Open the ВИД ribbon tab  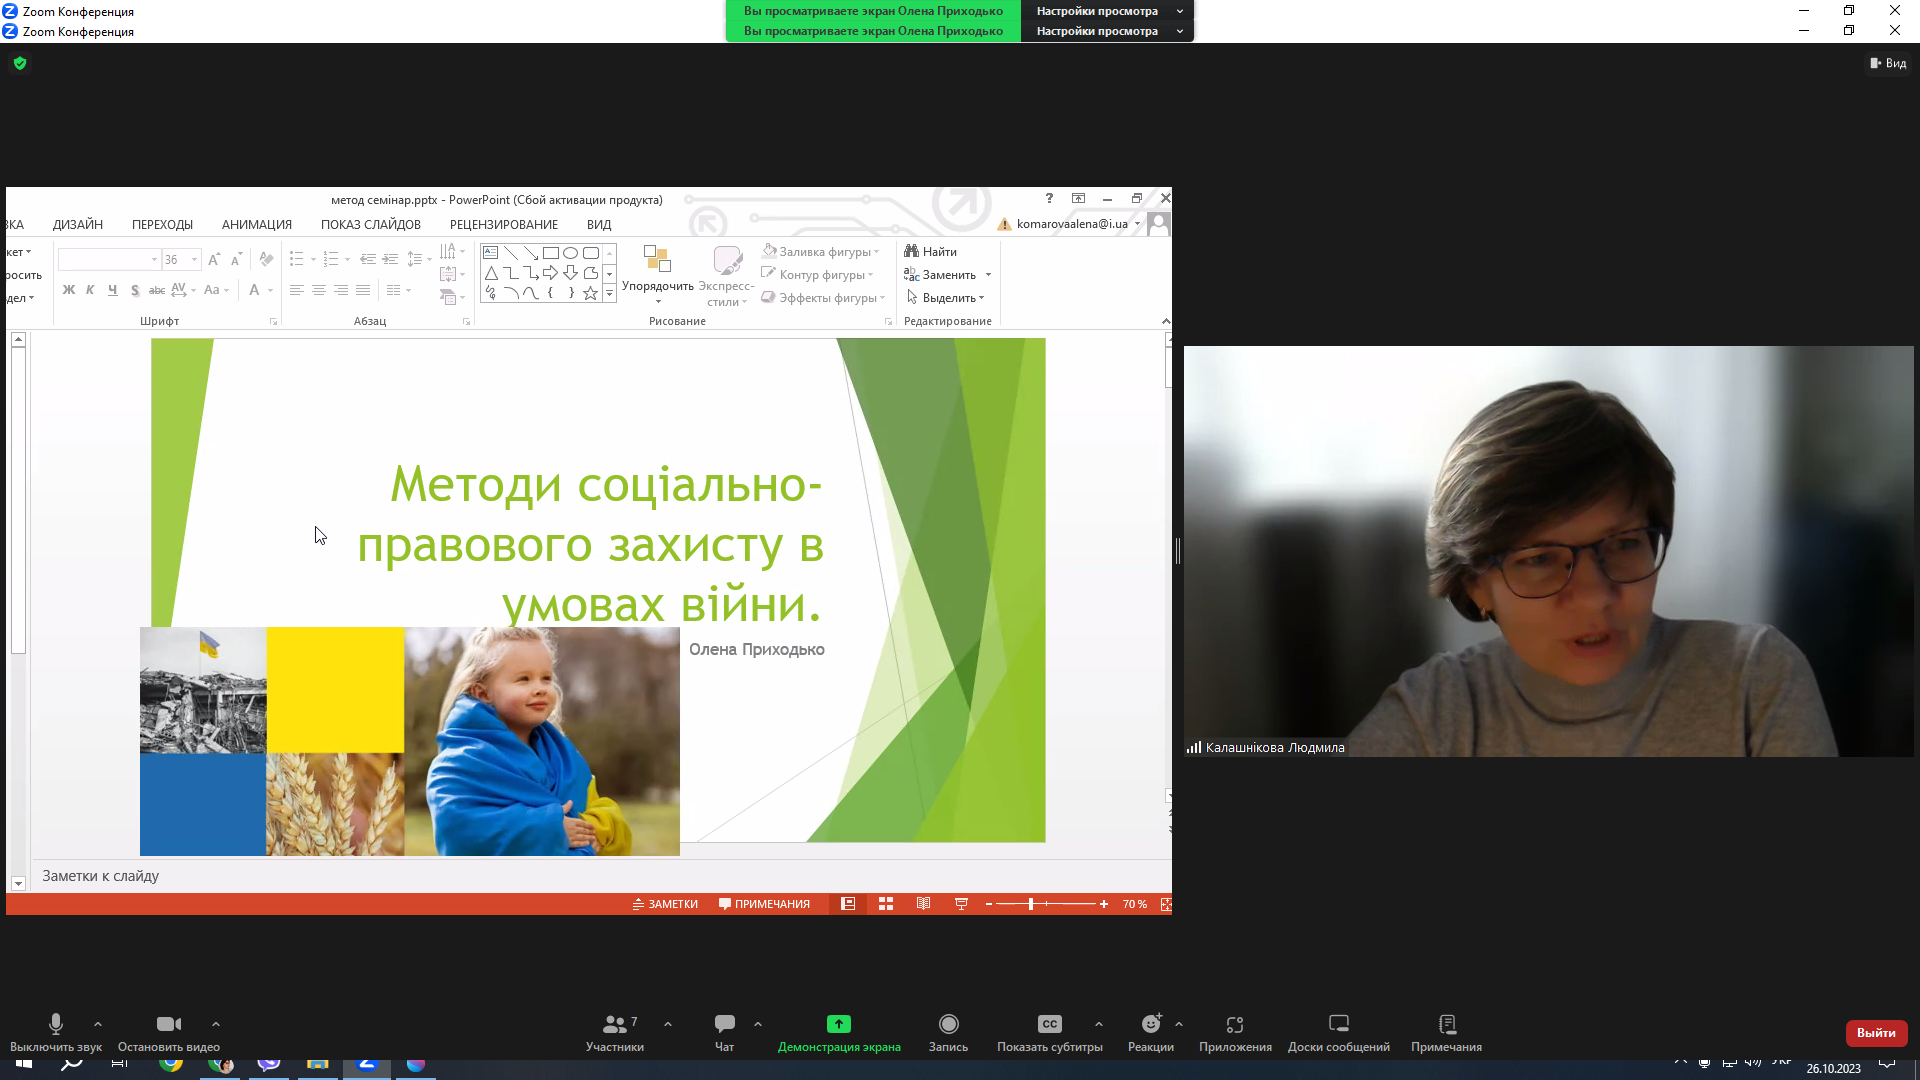pos(599,225)
